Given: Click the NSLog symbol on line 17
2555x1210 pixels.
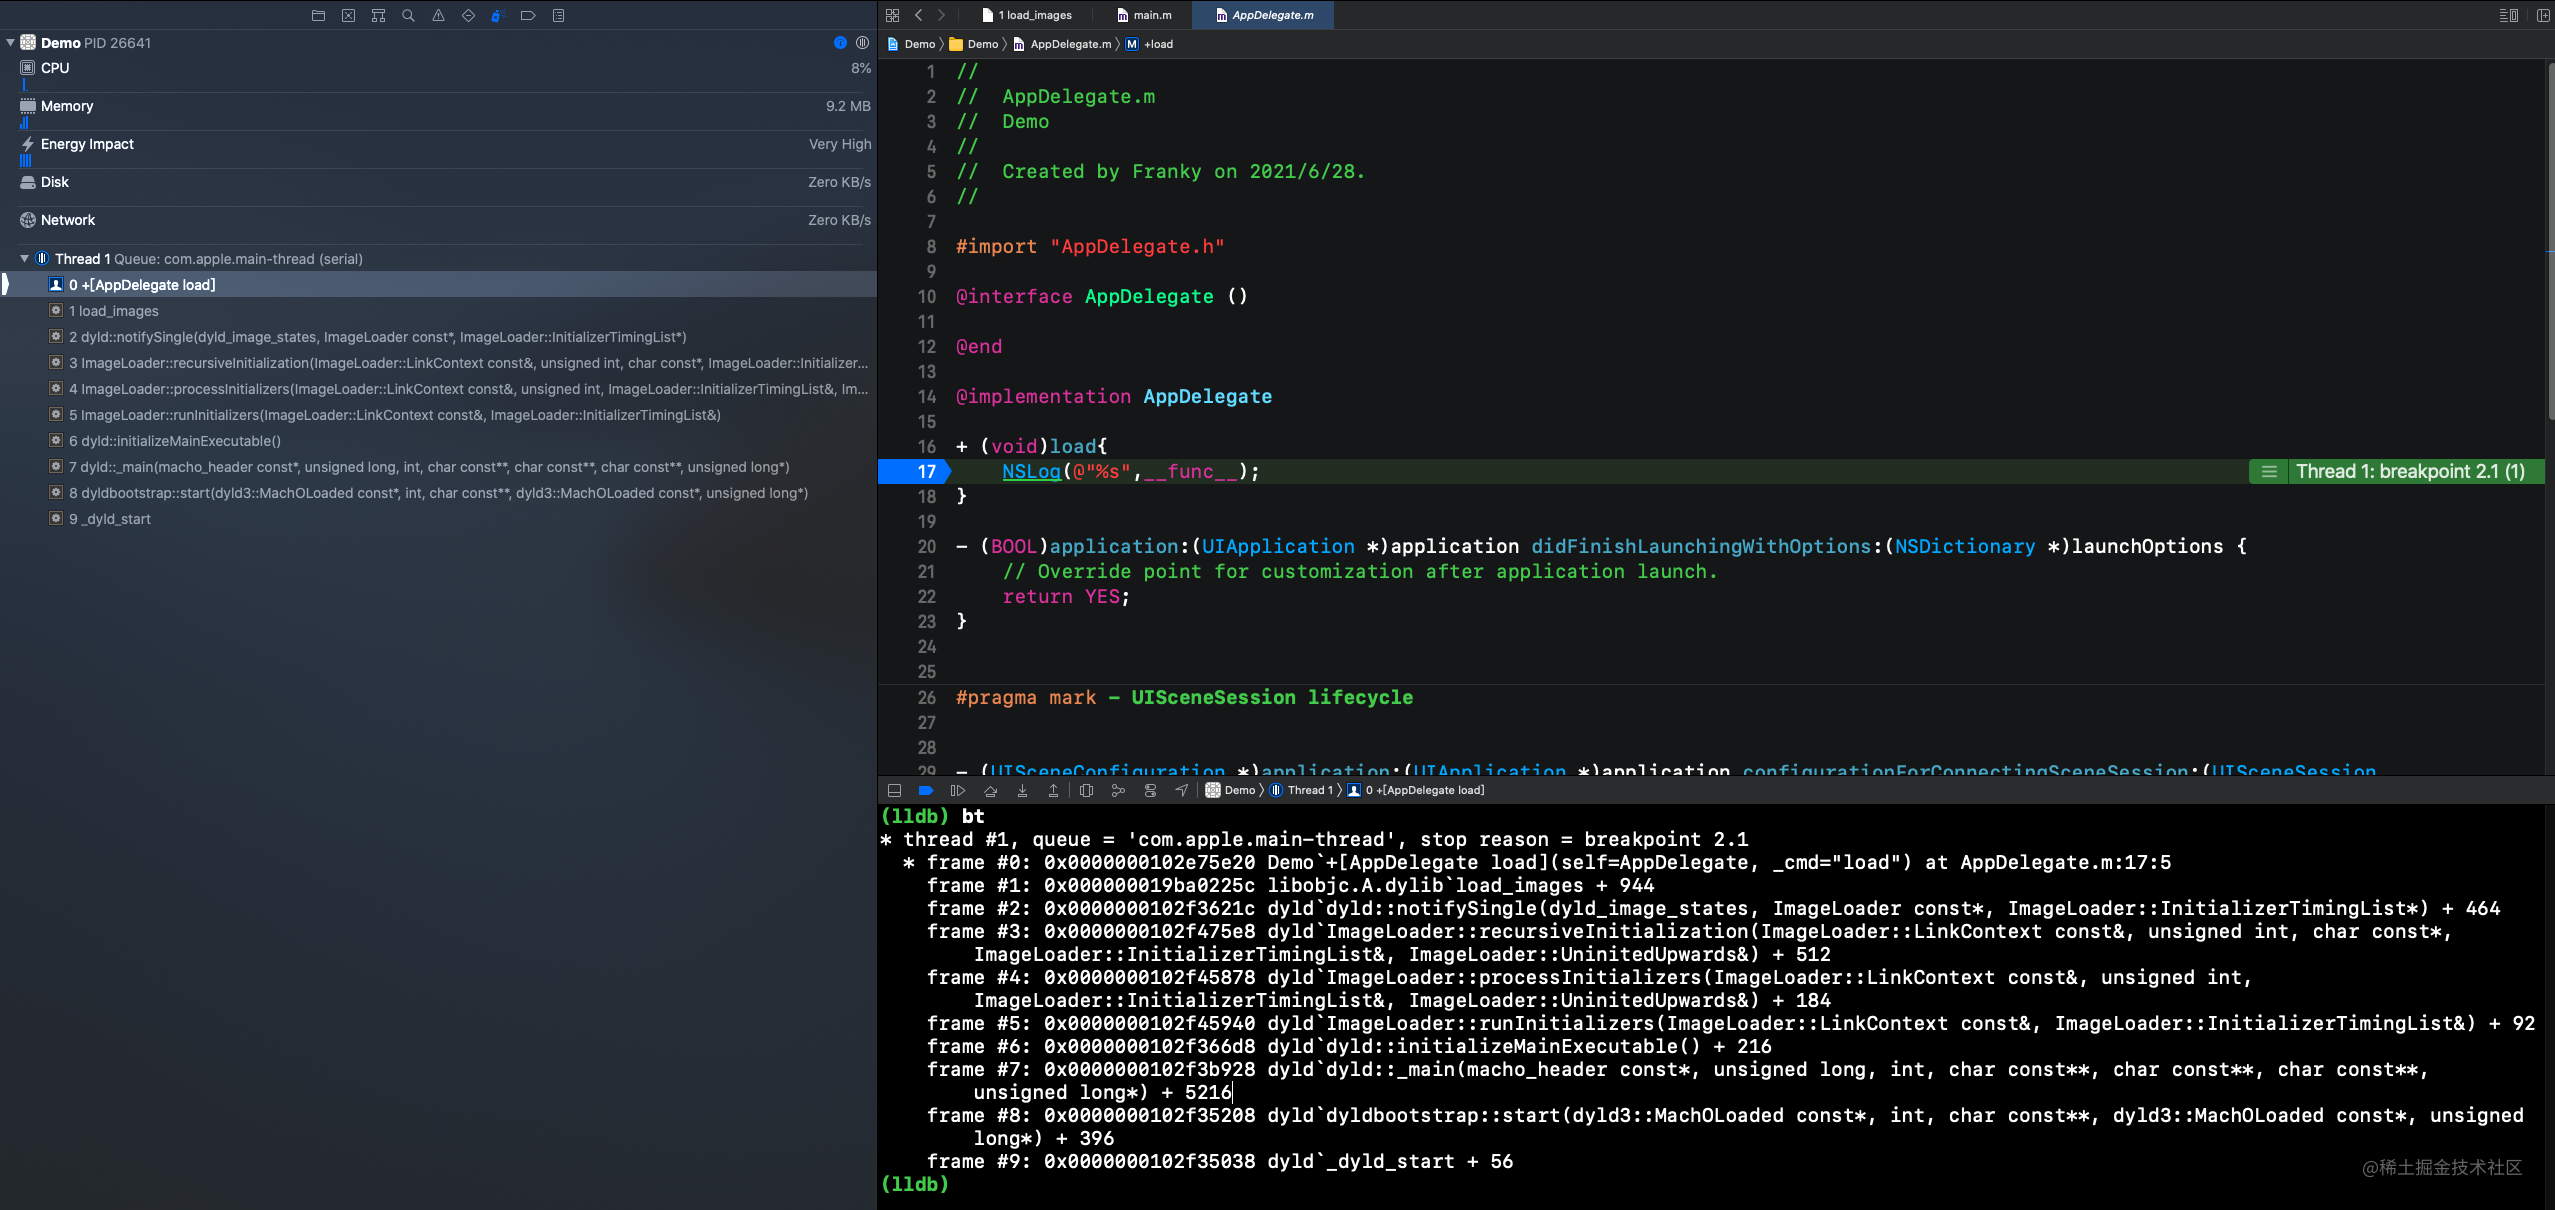Looking at the screenshot, I should click(1031, 471).
